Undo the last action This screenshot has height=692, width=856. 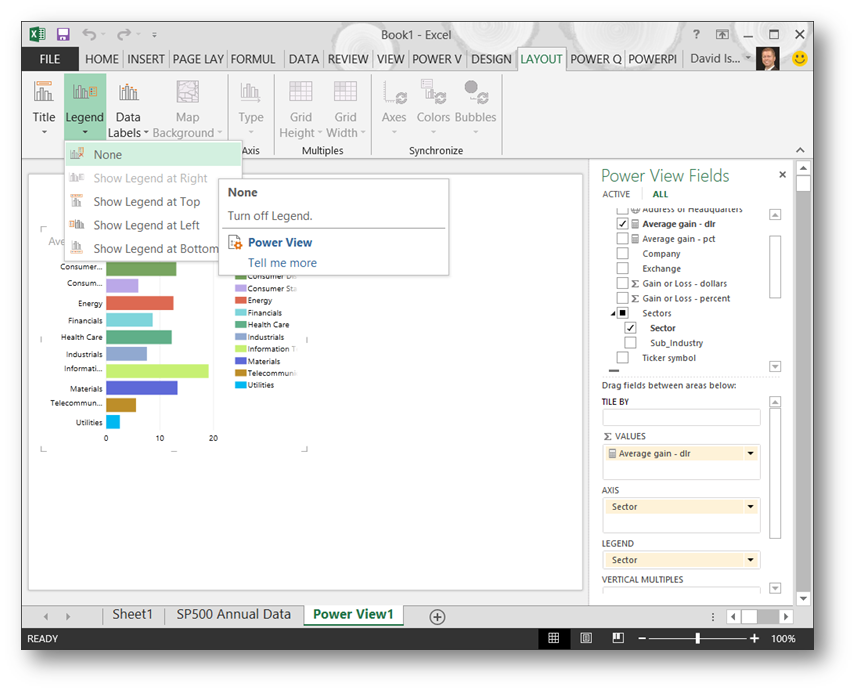(89, 34)
